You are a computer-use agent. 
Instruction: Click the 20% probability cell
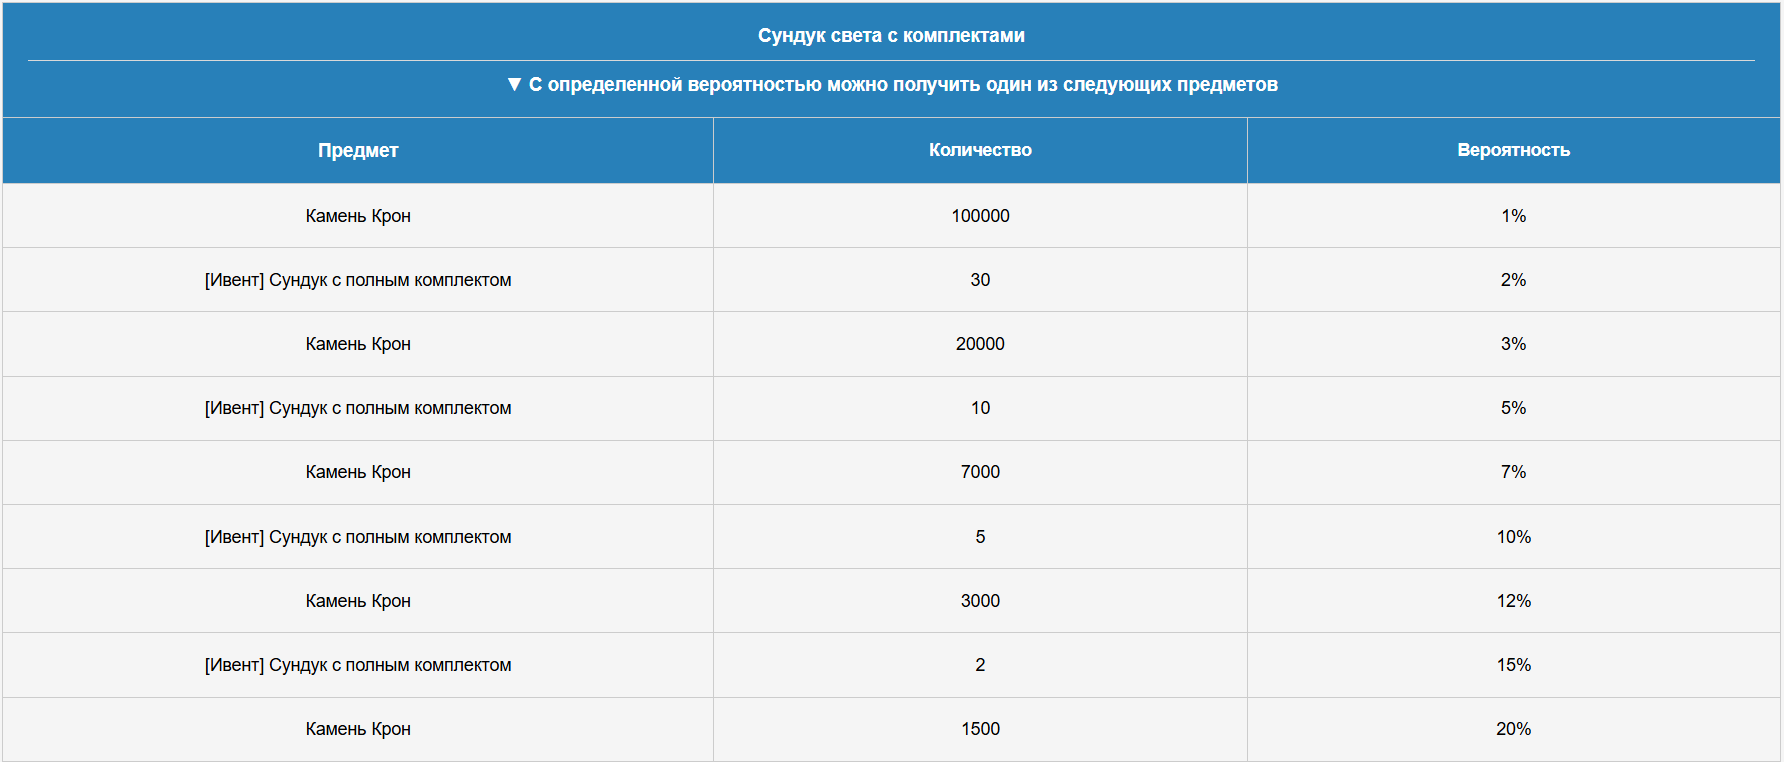click(1513, 729)
